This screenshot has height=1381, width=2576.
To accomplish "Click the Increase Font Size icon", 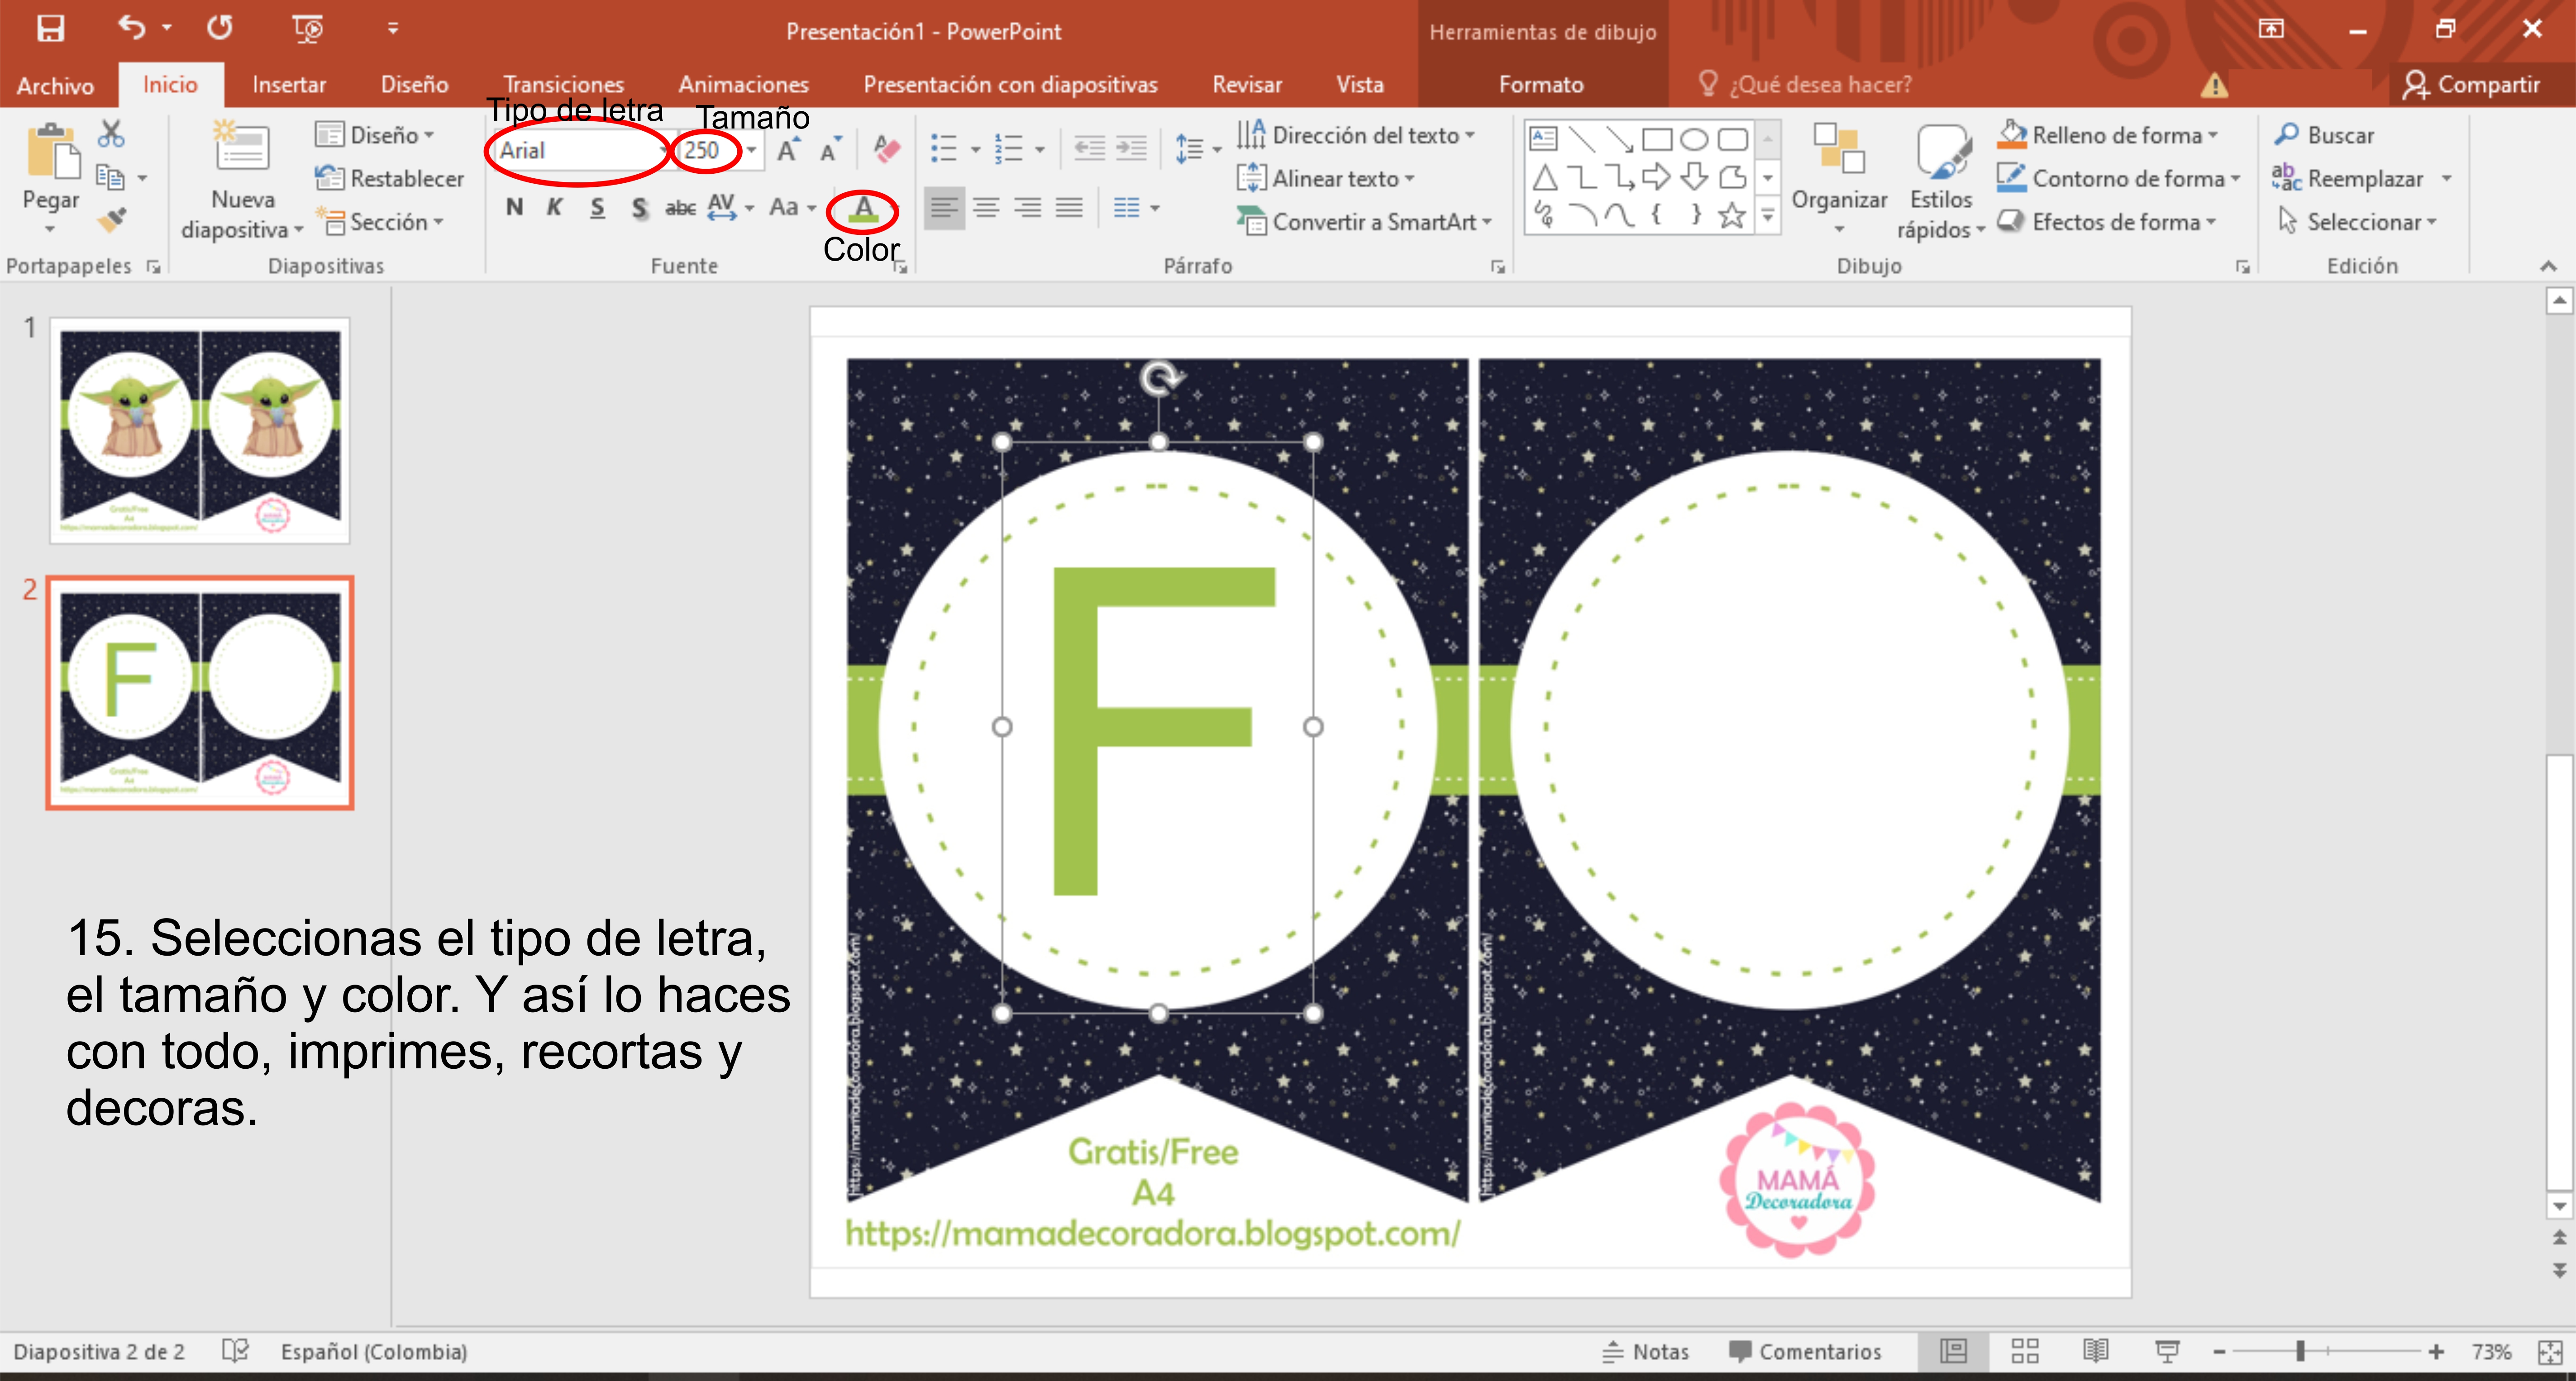I will click(788, 150).
